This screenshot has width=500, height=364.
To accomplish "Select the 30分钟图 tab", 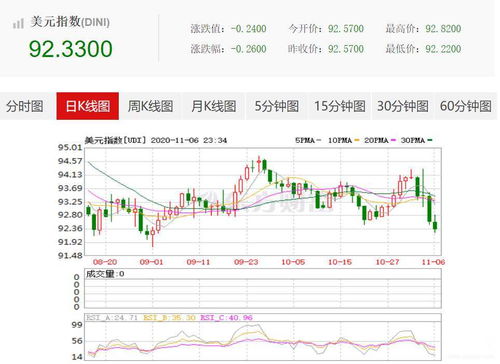I will (x=403, y=106).
